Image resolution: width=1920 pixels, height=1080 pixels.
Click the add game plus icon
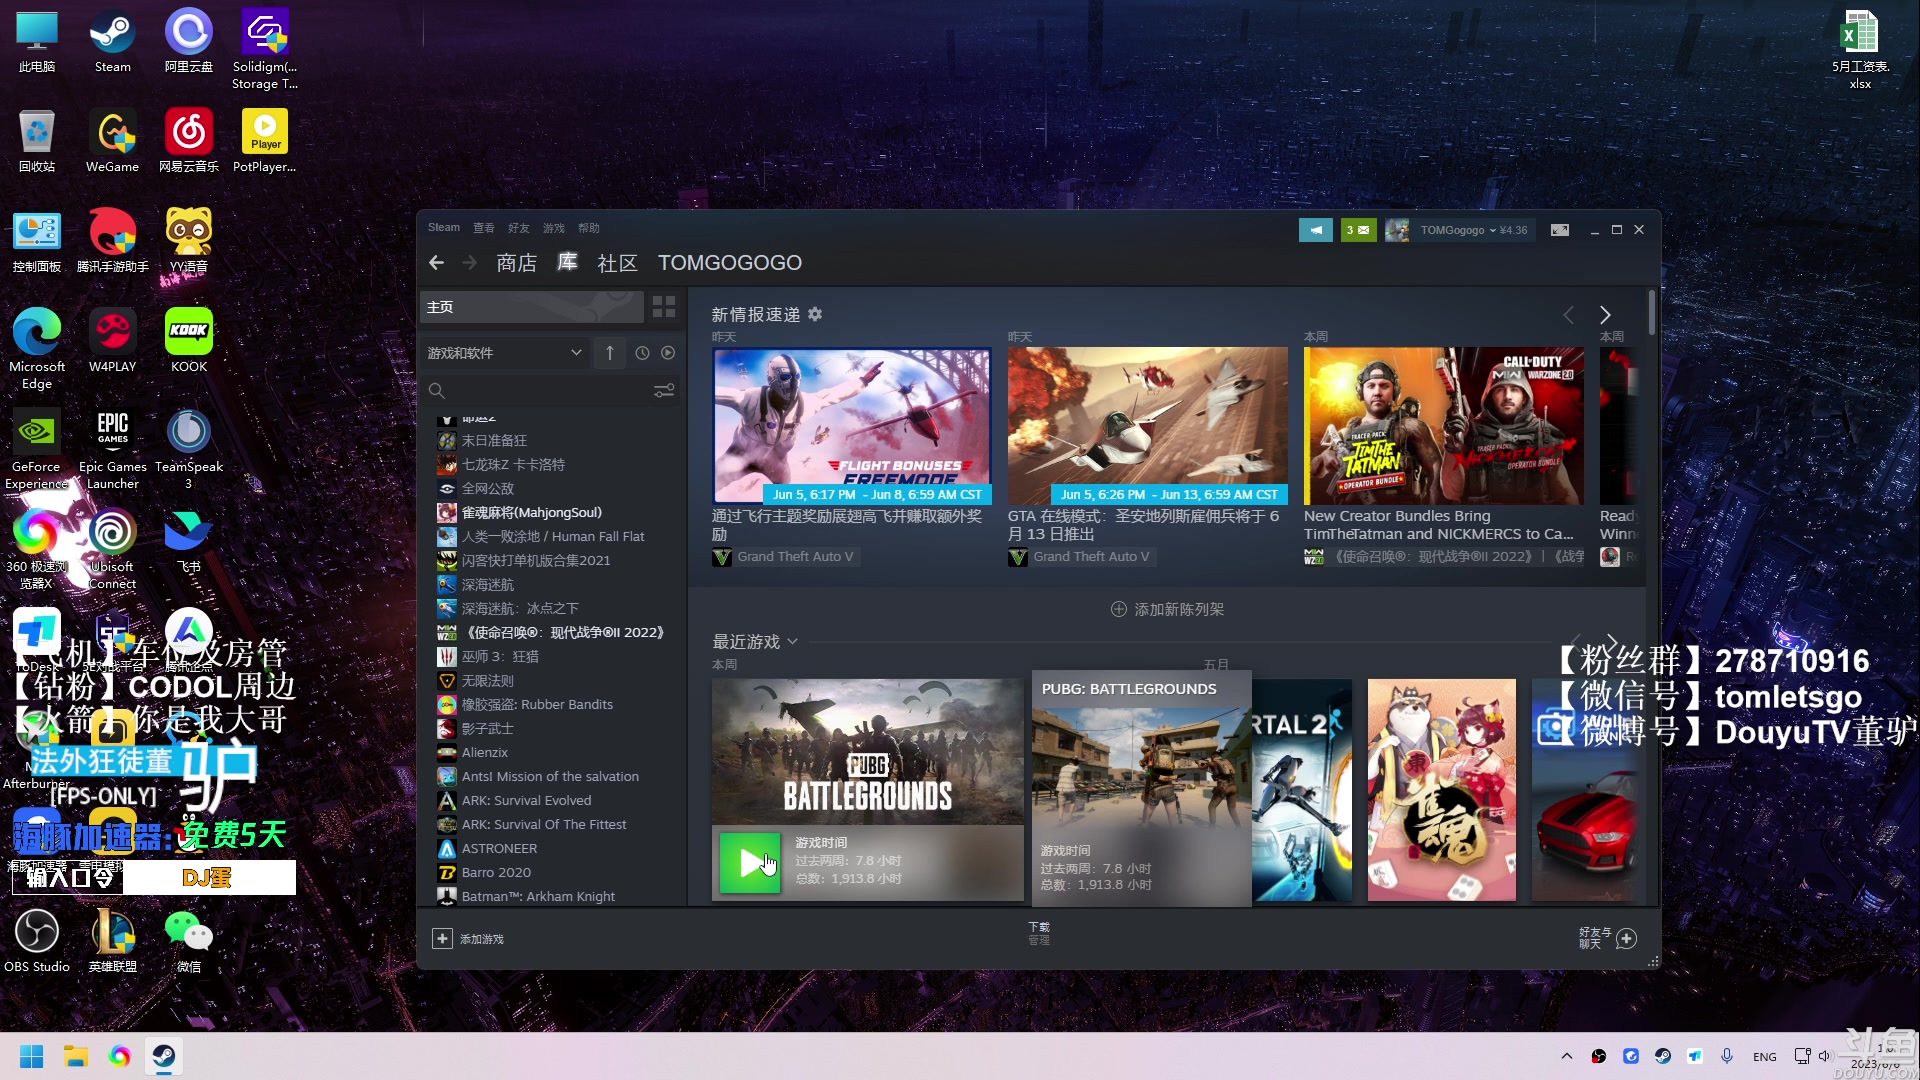click(442, 939)
